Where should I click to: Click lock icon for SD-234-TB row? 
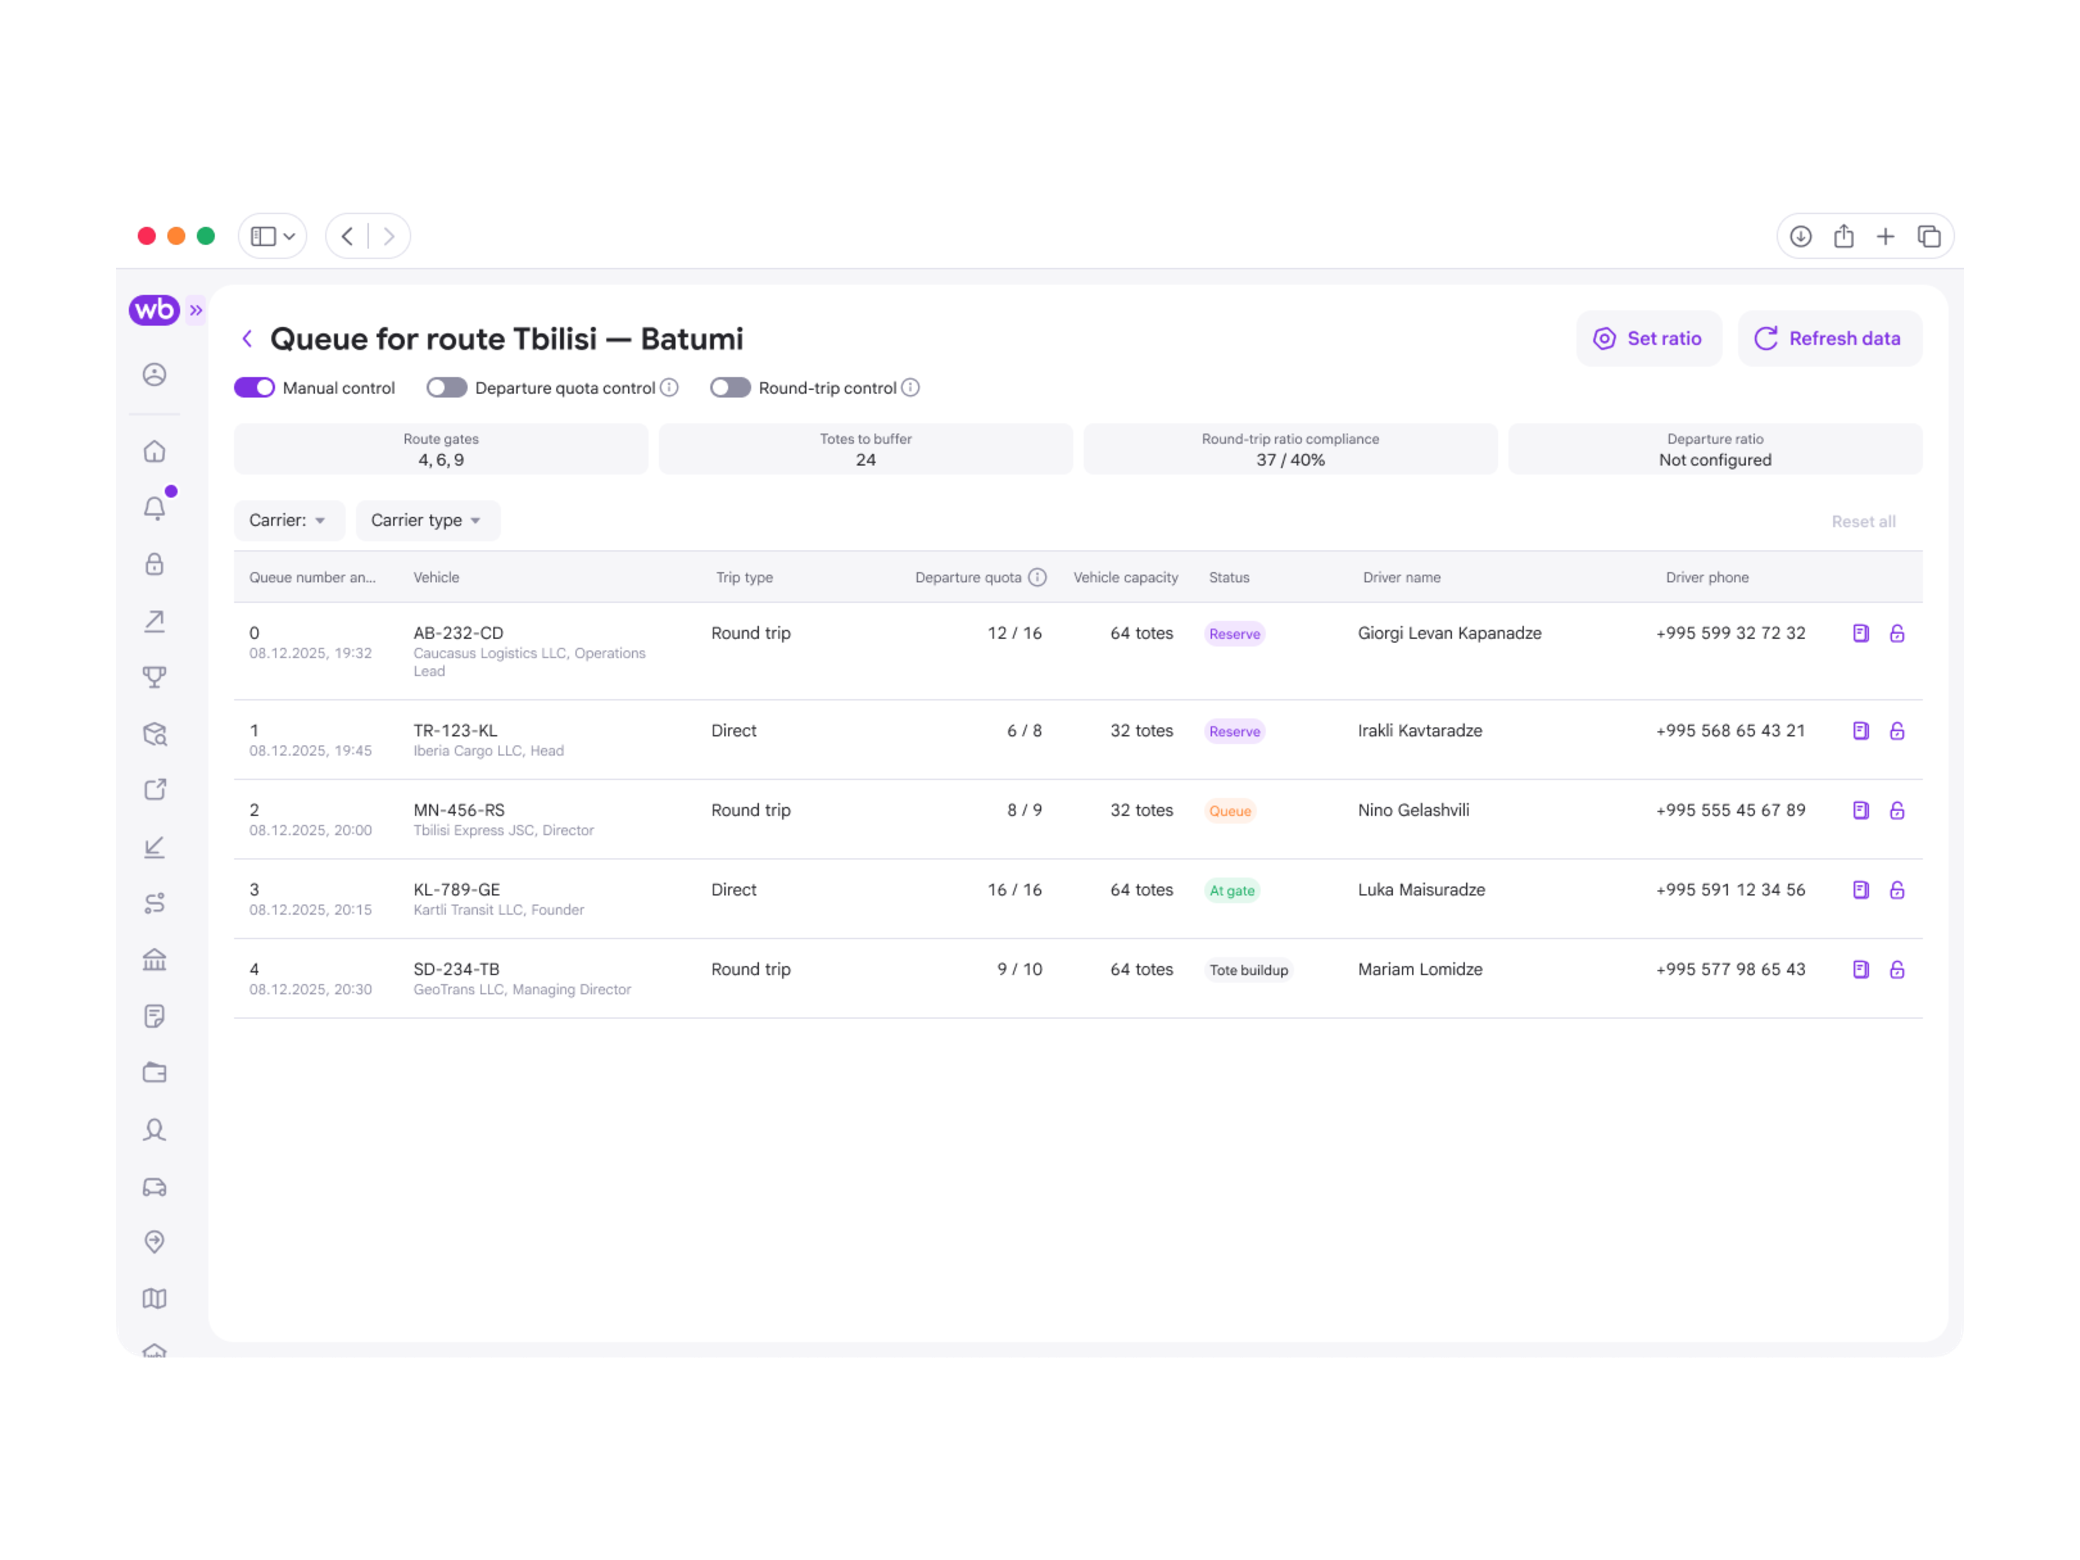pyautogui.click(x=1896, y=969)
